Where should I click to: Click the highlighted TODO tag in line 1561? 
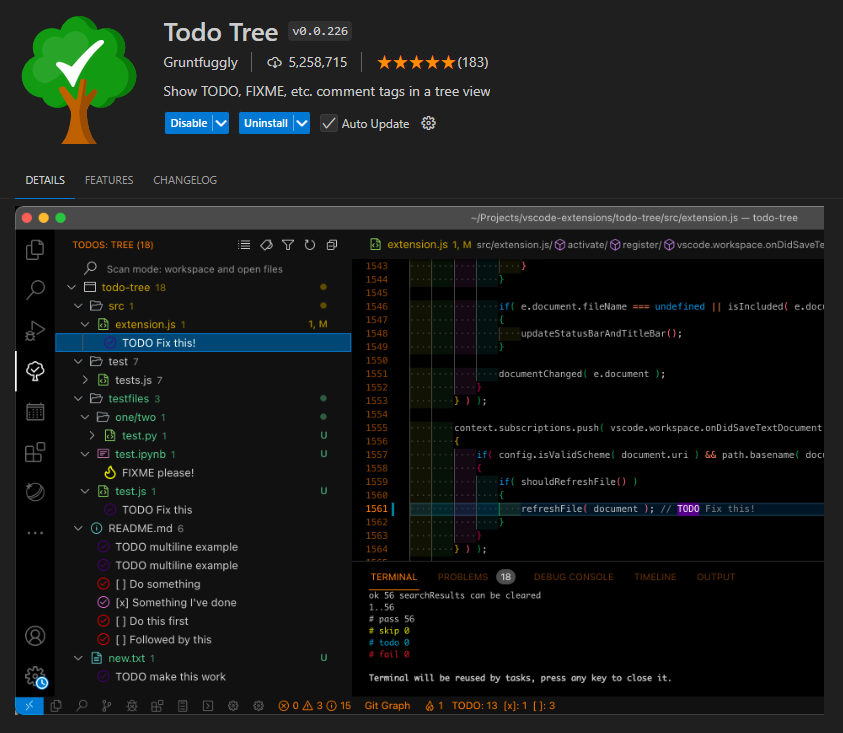688,509
